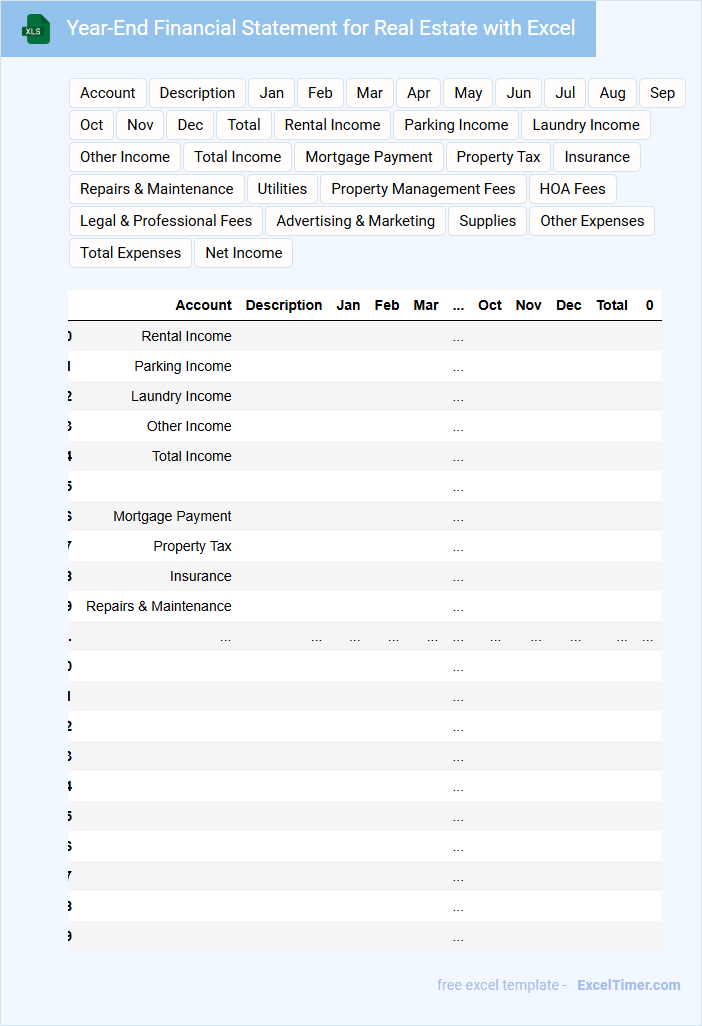702x1026 pixels.
Task: Select the HOA Fees tag
Action: 572,189
